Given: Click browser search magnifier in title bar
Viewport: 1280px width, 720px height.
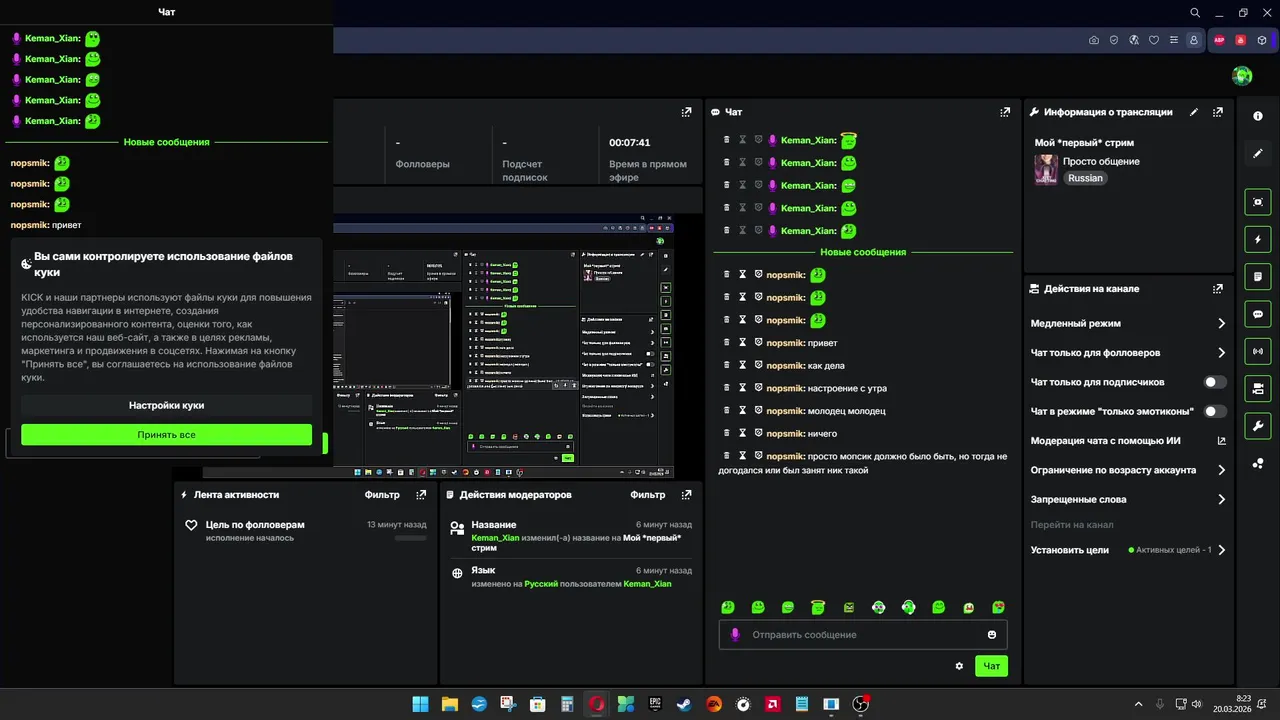Looking at the screenshot, I should point(1195,13).
